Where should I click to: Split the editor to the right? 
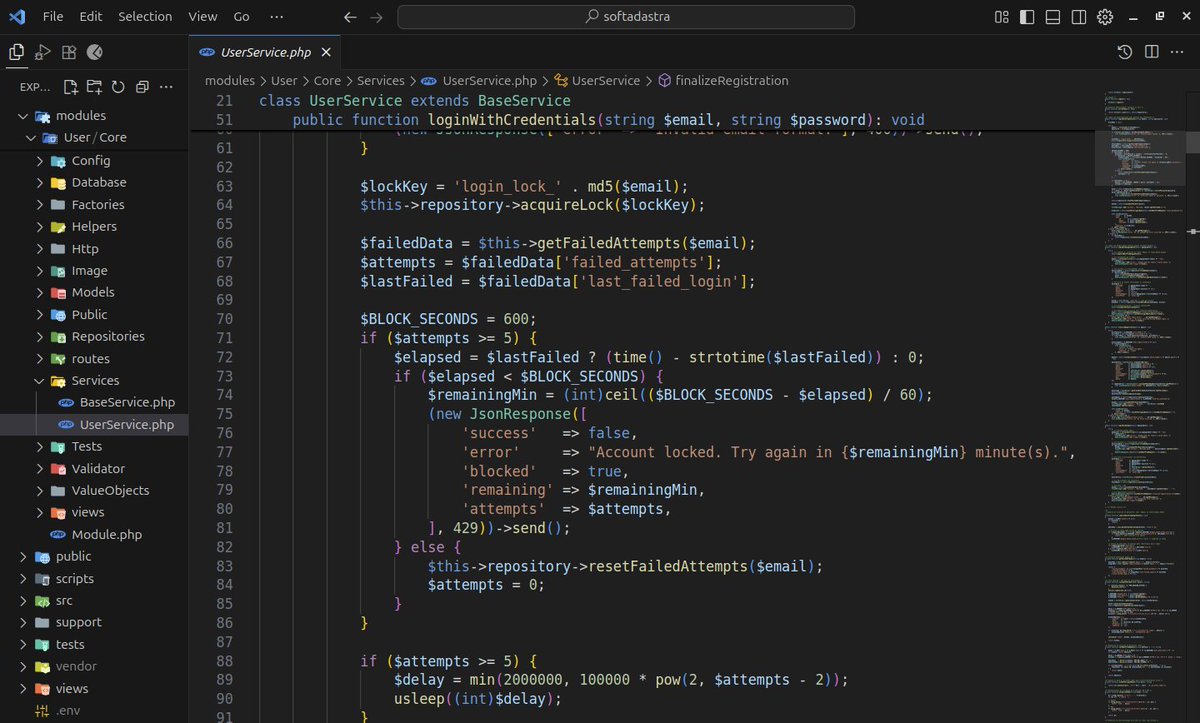click(1151, 52)
